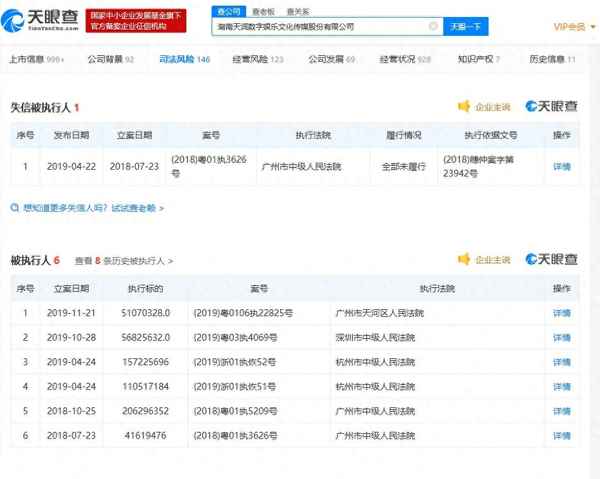This screenshot has height=479, width=600.
Task: Open the 公司背景 section tab
Action: click(111, 59)
